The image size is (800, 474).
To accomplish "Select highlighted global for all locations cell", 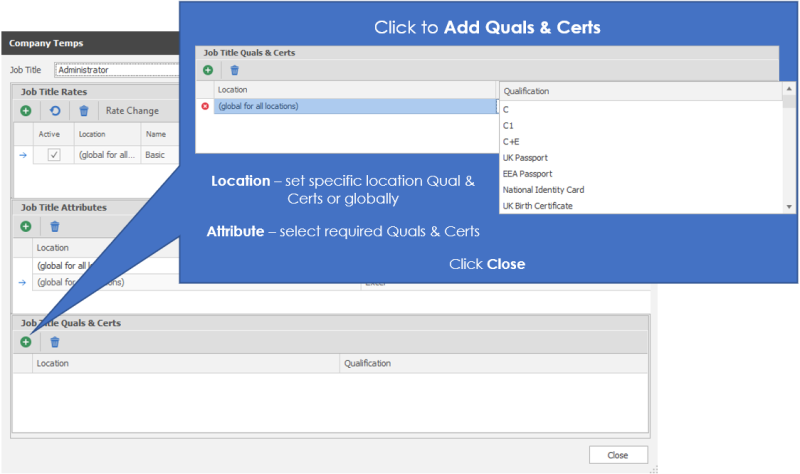I will tap(355, 106).
